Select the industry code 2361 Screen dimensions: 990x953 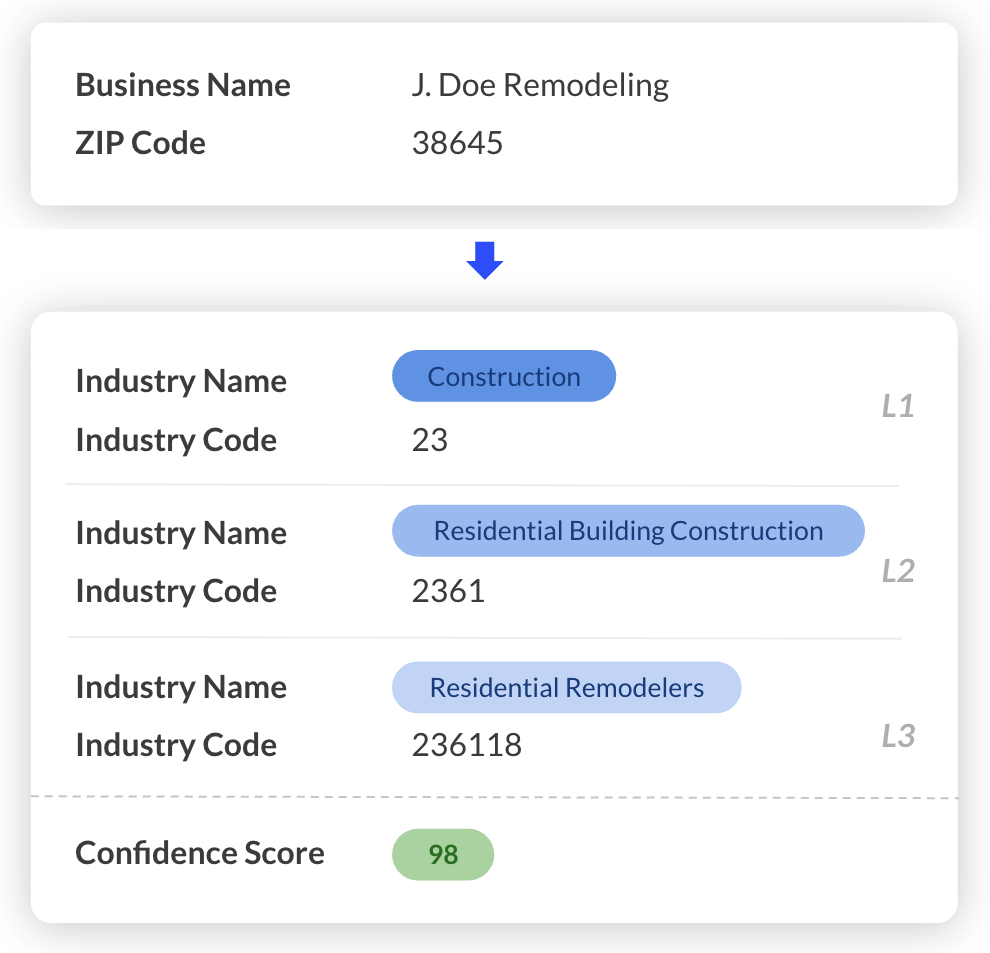pyautogui.click(x=448, y=591)
